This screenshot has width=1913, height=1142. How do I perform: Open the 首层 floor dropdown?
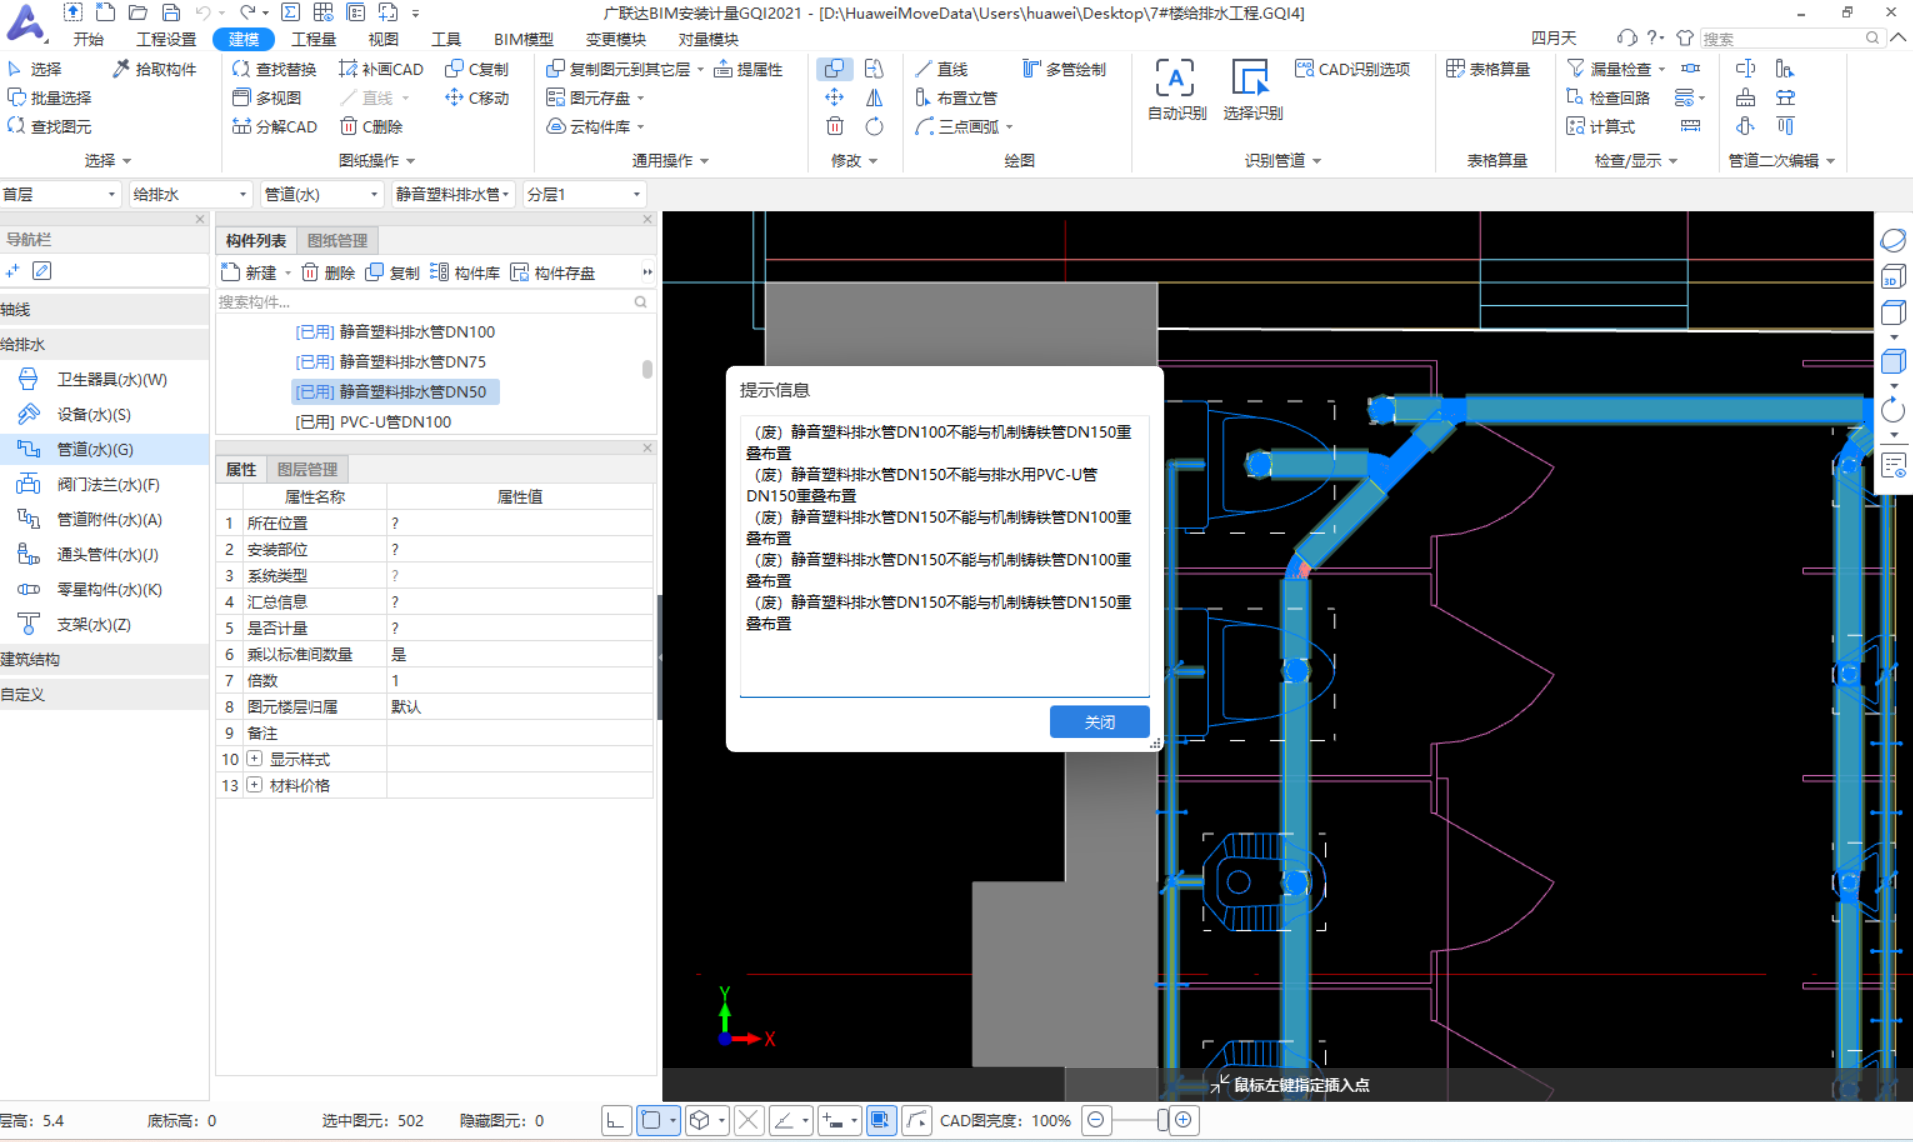pos(61,194)
